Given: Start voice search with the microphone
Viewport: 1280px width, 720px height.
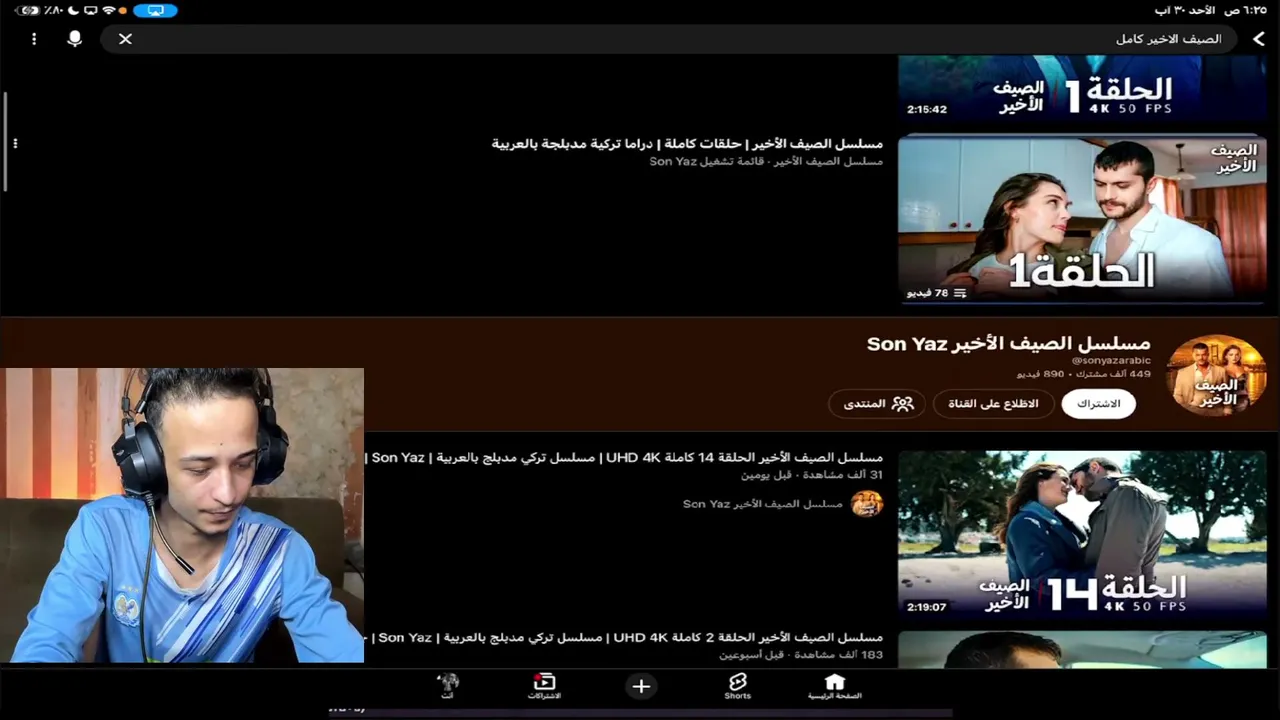Looking at the screenshot, I should (74, 39).
